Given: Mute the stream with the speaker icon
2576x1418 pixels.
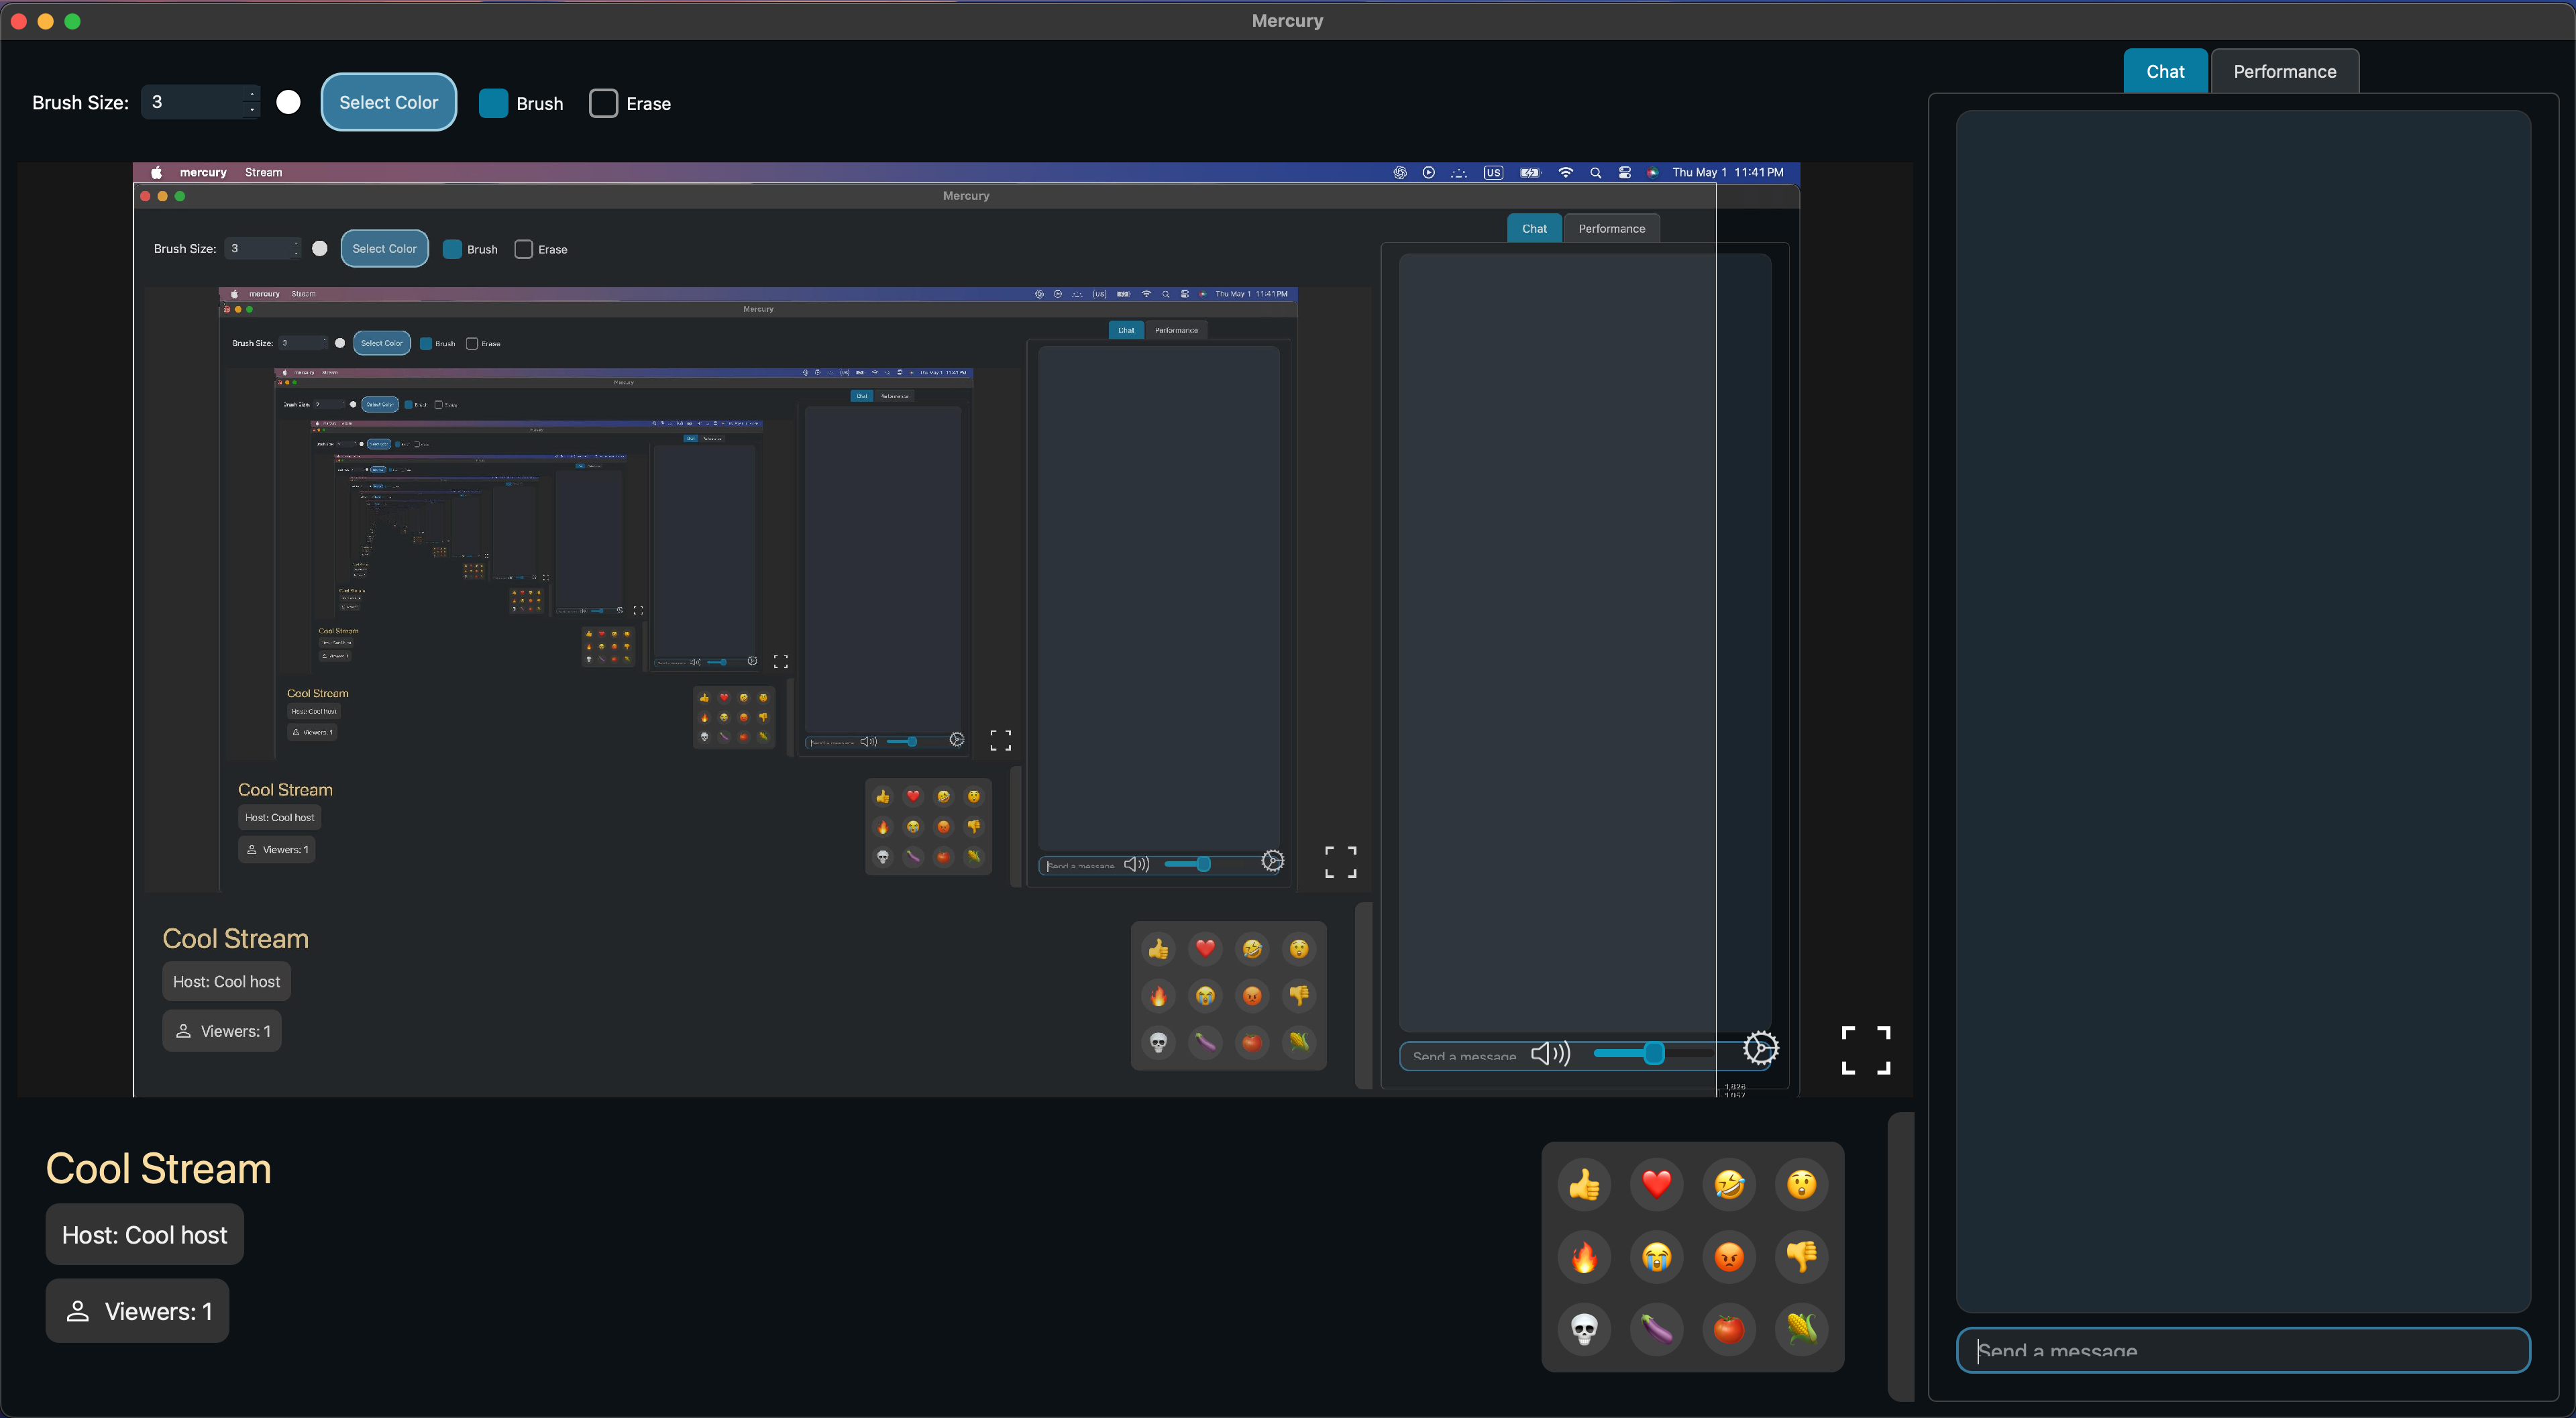Looking at the screenshot, I should 1550,1053.
